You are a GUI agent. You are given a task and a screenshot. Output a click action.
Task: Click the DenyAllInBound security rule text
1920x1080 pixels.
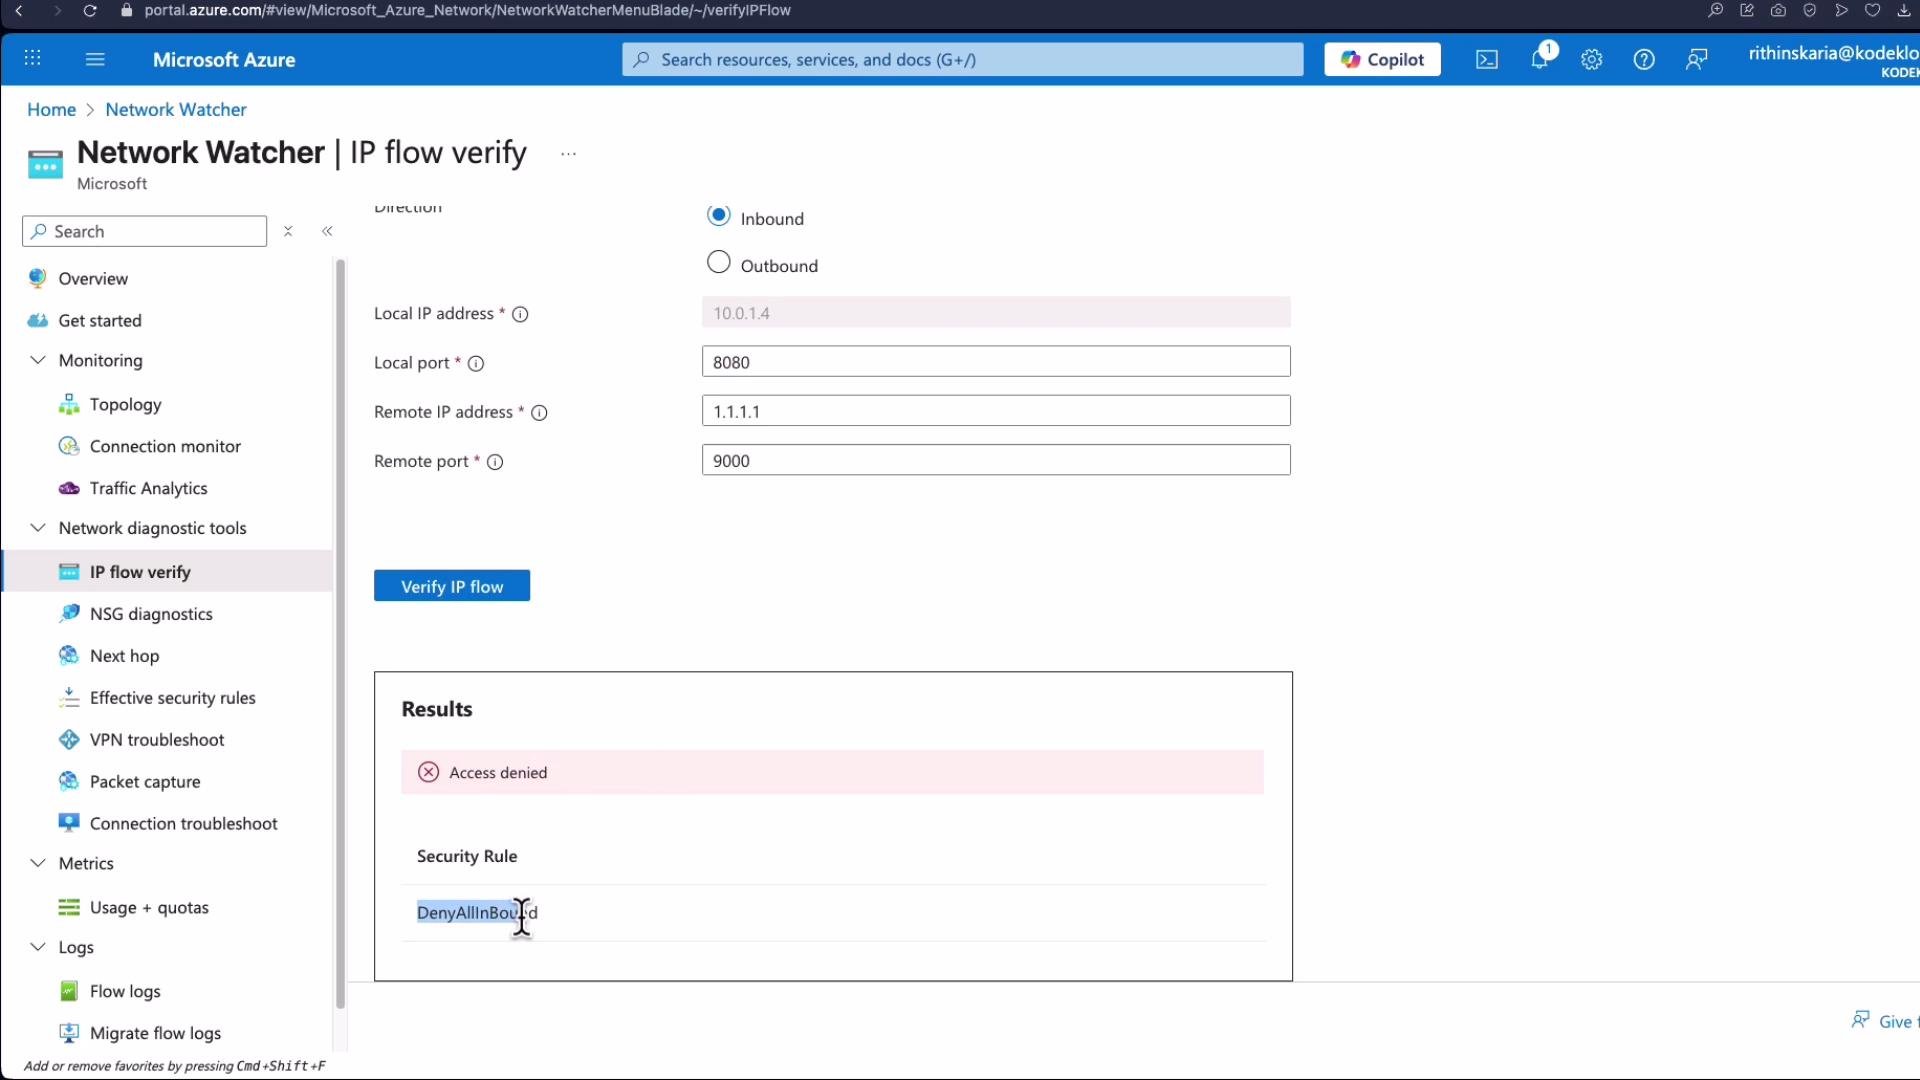[x=477, y=912]
